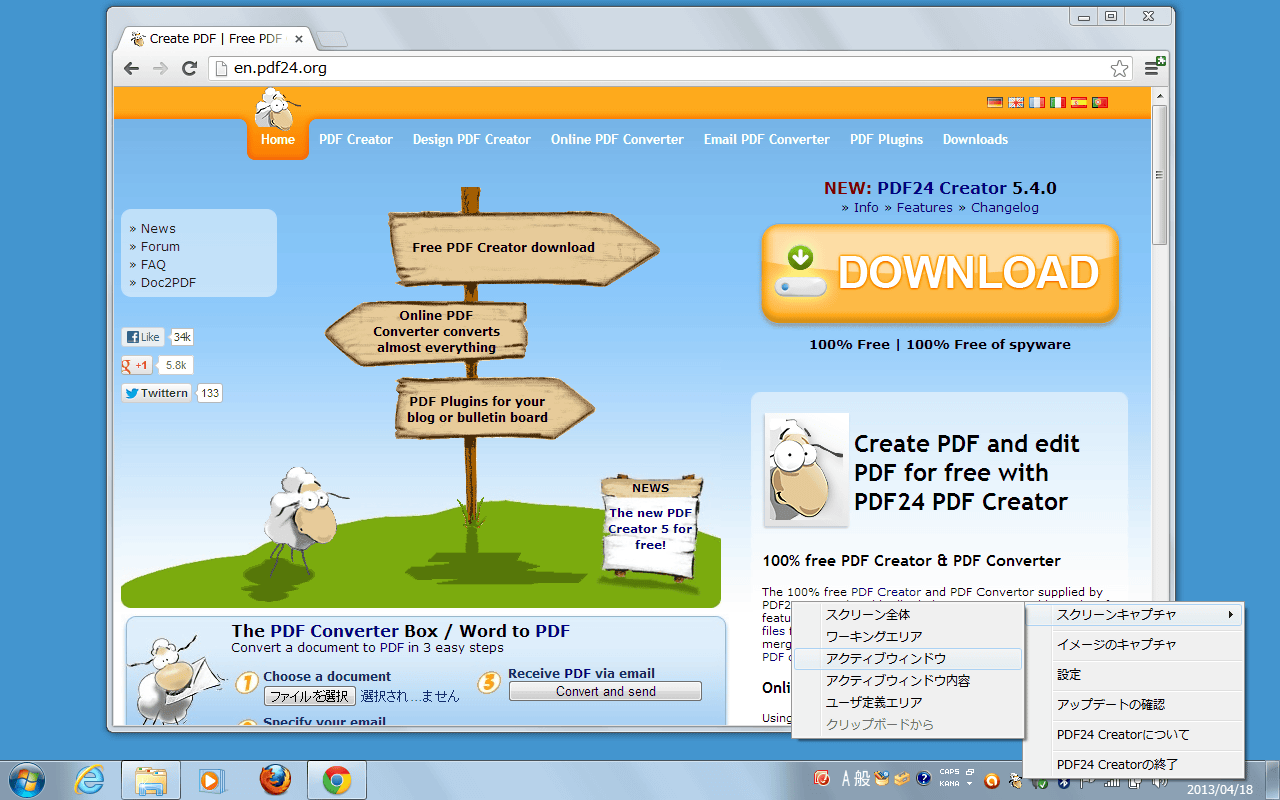Choose ユーザ定義エリア capture option
The height and width of the screenshot is (800, 1280).
tap(908, 702)
